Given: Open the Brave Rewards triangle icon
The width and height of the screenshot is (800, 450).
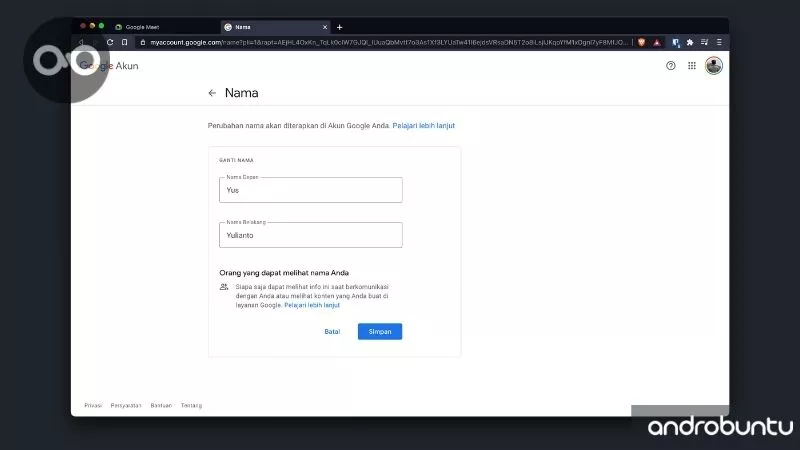Looking at the screenshot, I should (657, 42).
